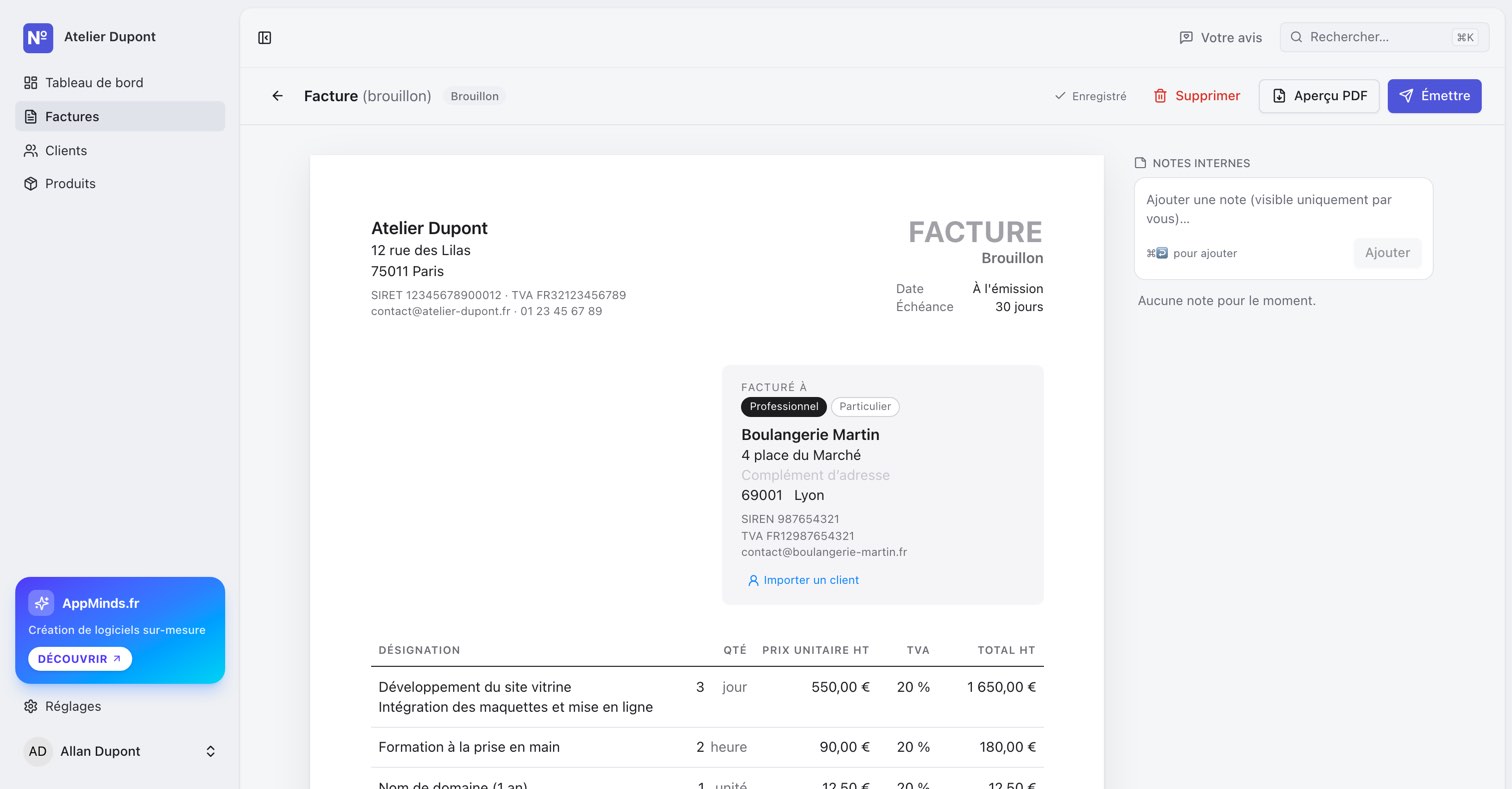The width and height of the screenshot is (1512, 789).
Task: Click the AD user avatar
Action: [38, 751]
